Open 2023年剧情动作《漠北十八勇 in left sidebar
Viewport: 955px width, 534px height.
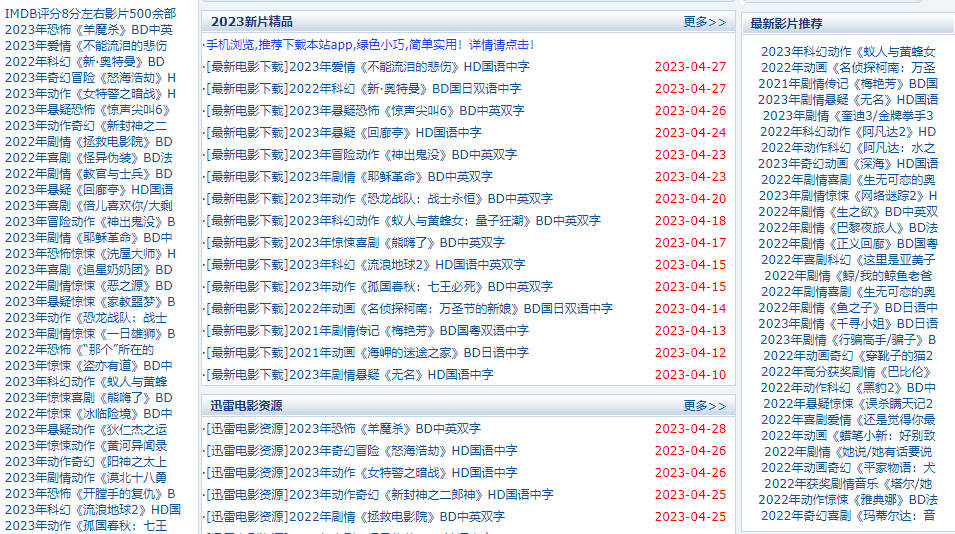coord(86,477)
